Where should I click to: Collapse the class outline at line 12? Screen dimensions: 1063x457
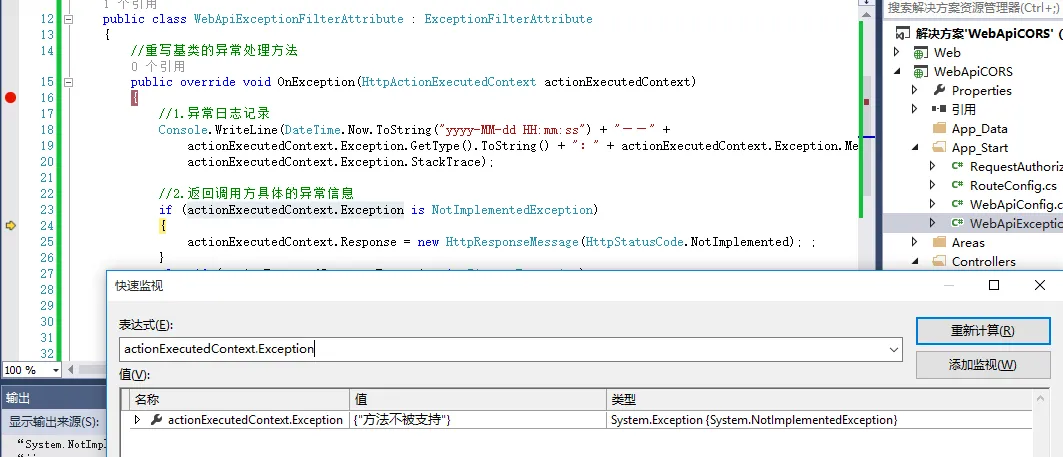pyautogui.click(x=68, y=20)
